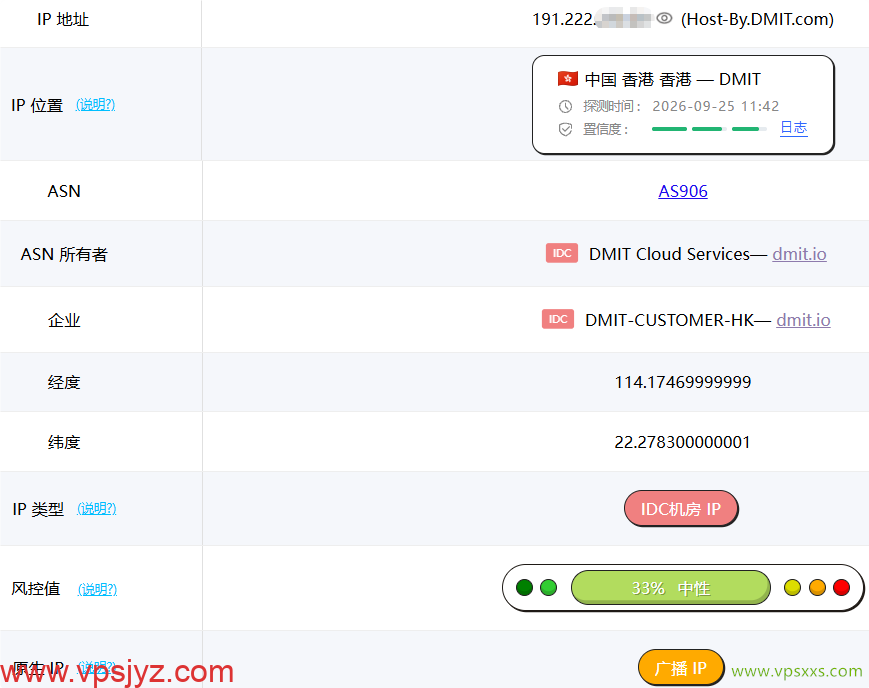This screenshot has width=869, height=688.
Task: Click the IP 类型 row label
Action: [x=38, y=509]
